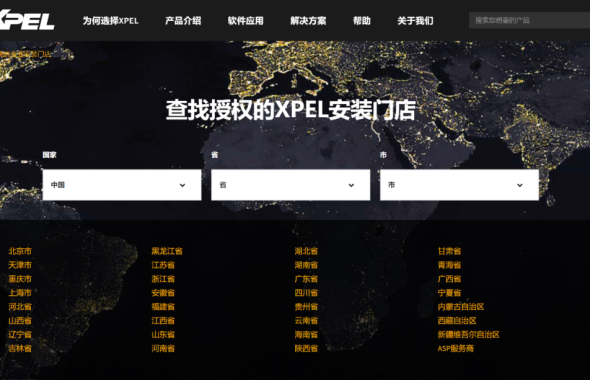
Task: Open 云南省 link
Action: (x=306, y=321)
